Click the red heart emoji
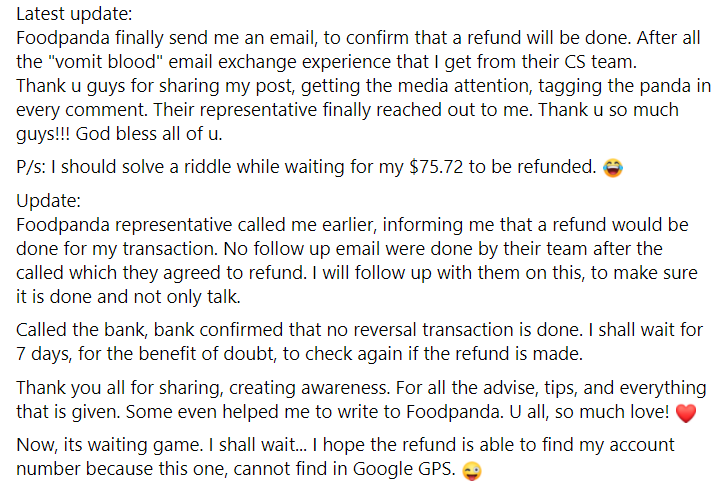The height and width of the screenshot is (486, 724). (x=685, y=412)
